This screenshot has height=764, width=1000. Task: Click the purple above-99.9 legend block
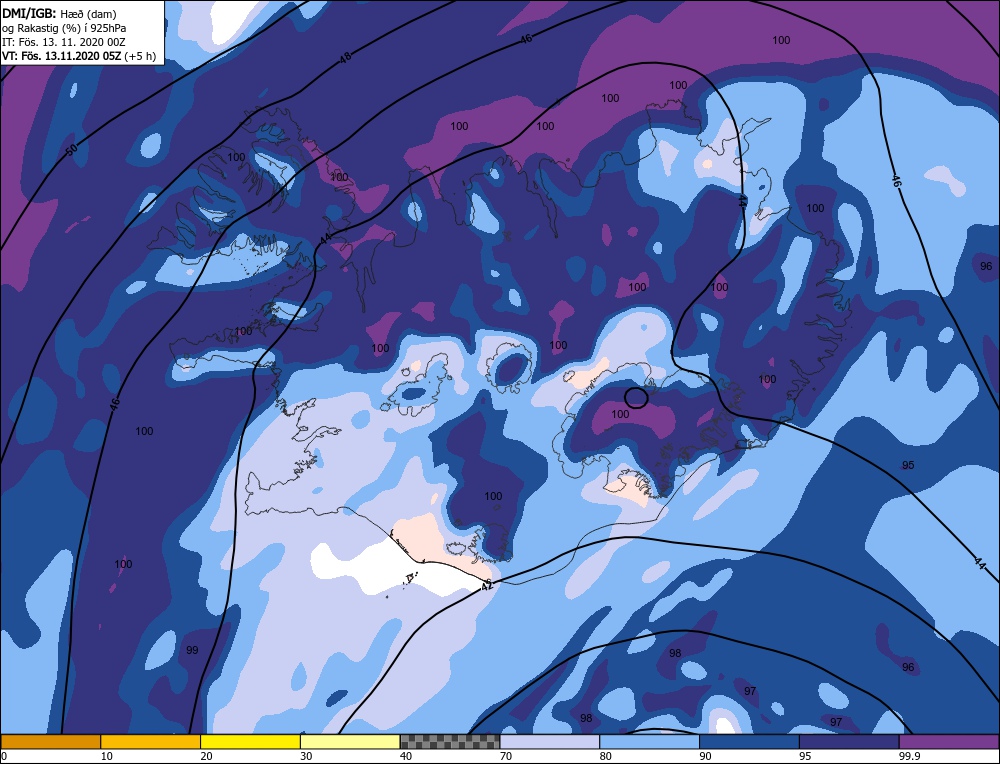click(949, 741)
